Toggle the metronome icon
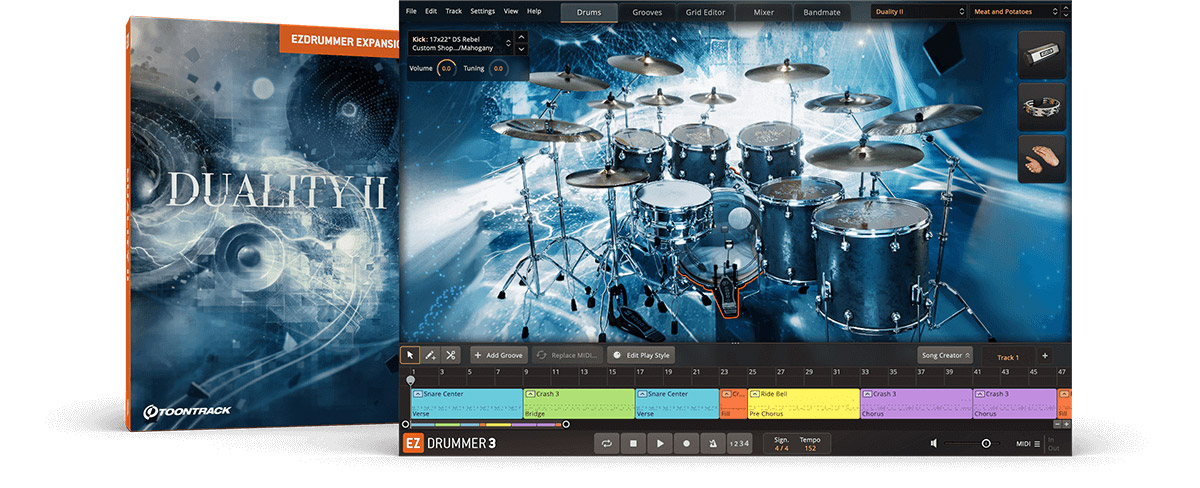1200x488 pixels. click(712, 443)
